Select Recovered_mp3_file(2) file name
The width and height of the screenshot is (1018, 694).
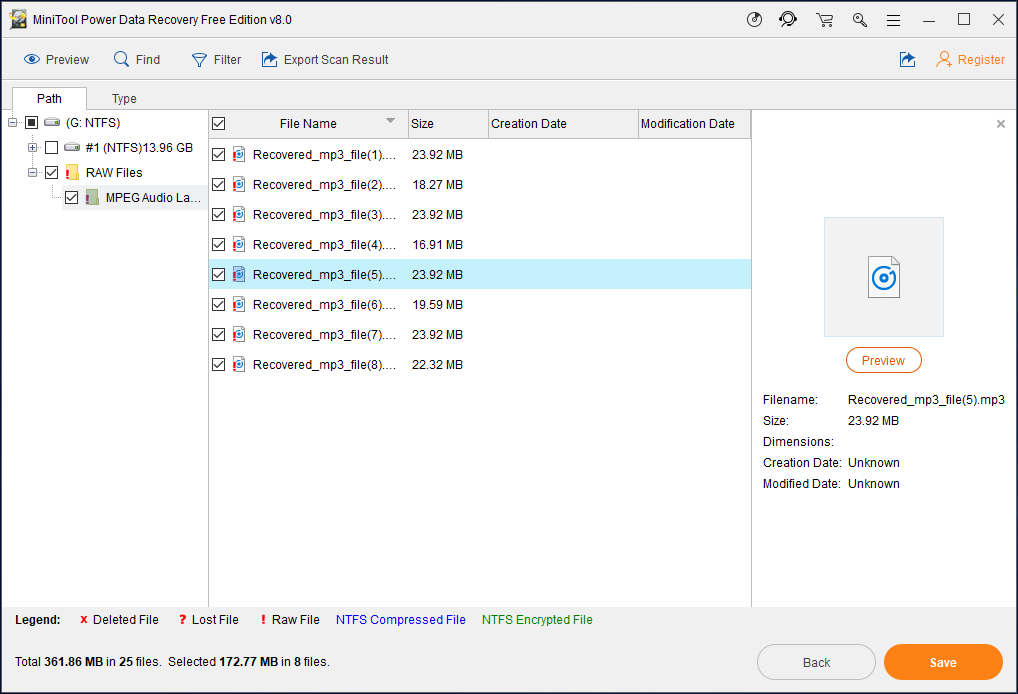[x=324, y=184]
